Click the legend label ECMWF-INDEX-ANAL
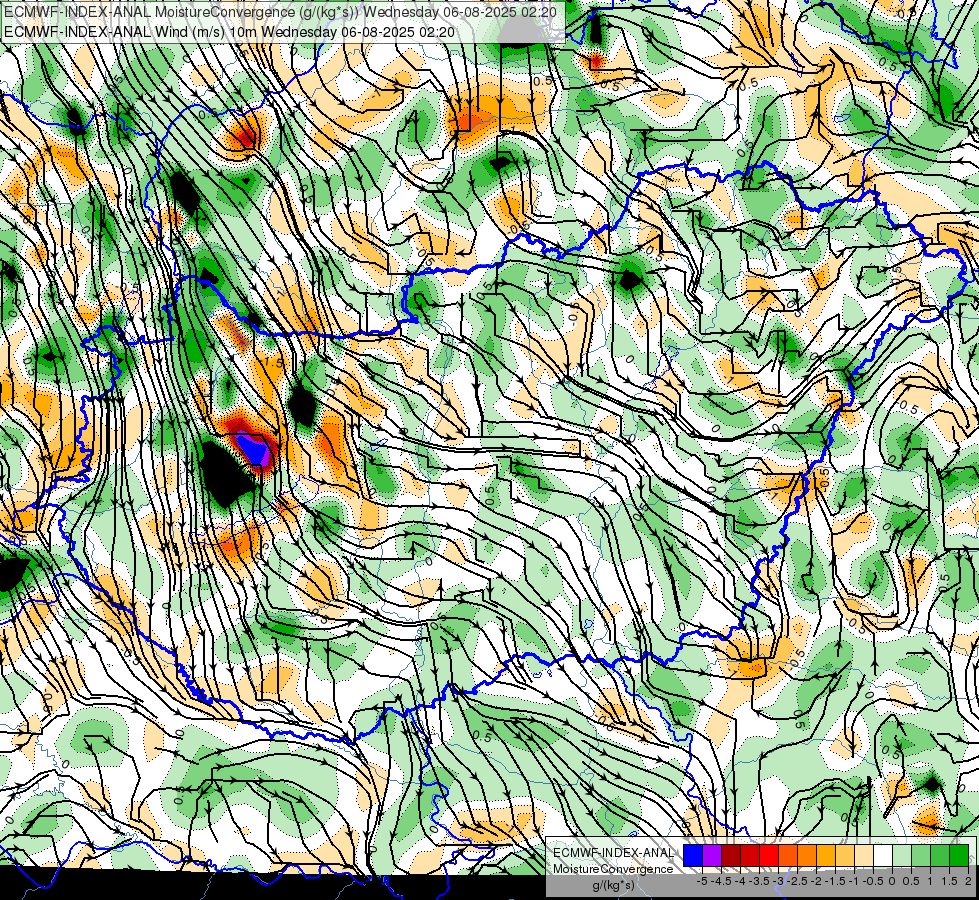Screen dimensions: 979x900 (x=613, y=853)
